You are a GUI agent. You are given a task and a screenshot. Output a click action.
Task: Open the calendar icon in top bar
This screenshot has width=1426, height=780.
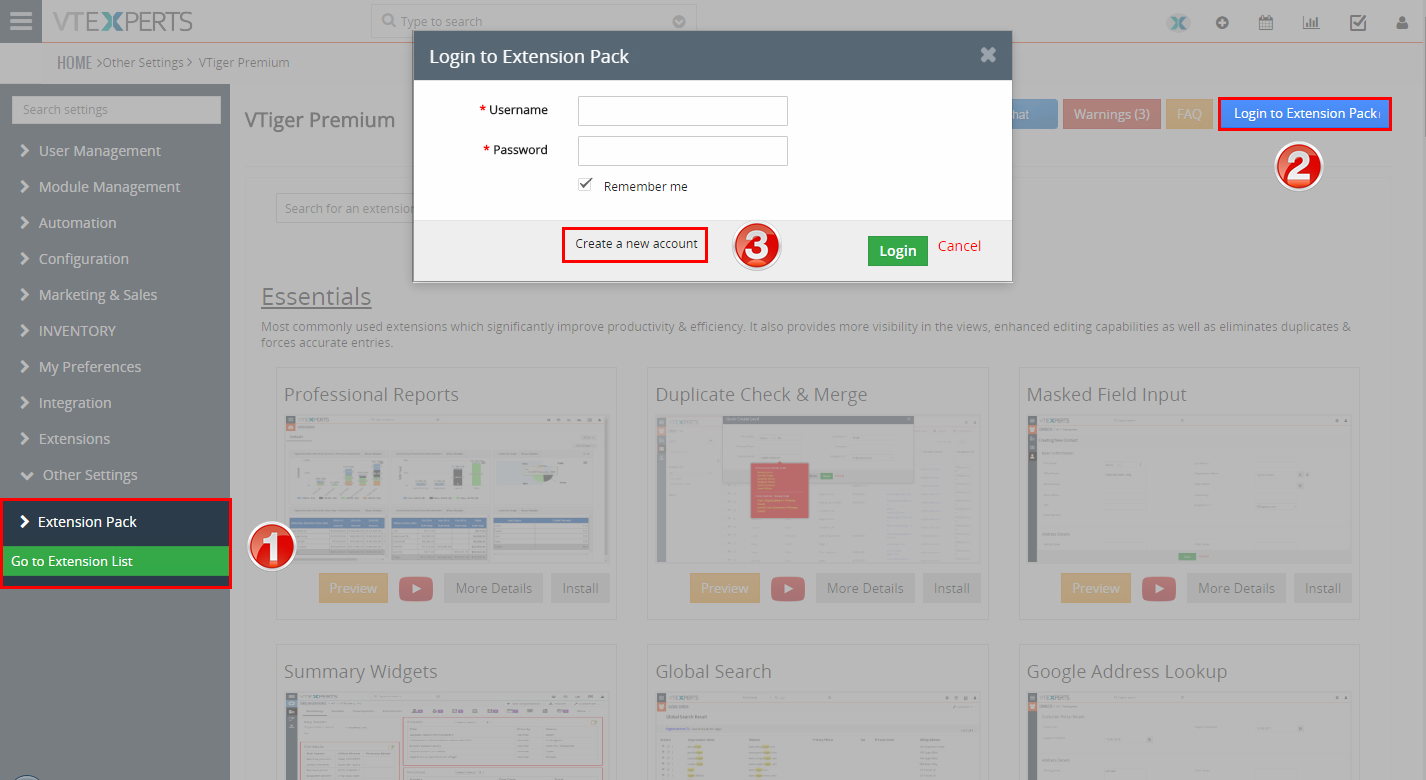click(x=1266, y=22)
